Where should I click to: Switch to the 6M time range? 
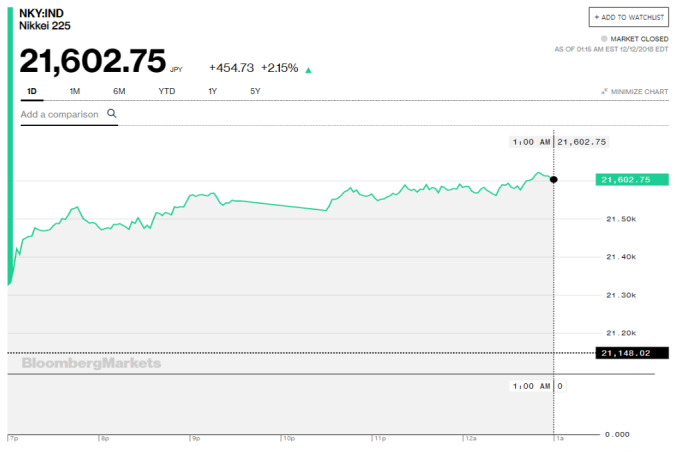pos(119,91)
